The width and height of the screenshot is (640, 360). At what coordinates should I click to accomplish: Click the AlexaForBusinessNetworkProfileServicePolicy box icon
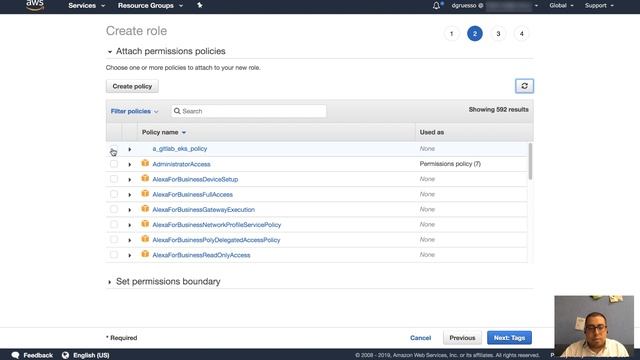[x=145, y=224]
